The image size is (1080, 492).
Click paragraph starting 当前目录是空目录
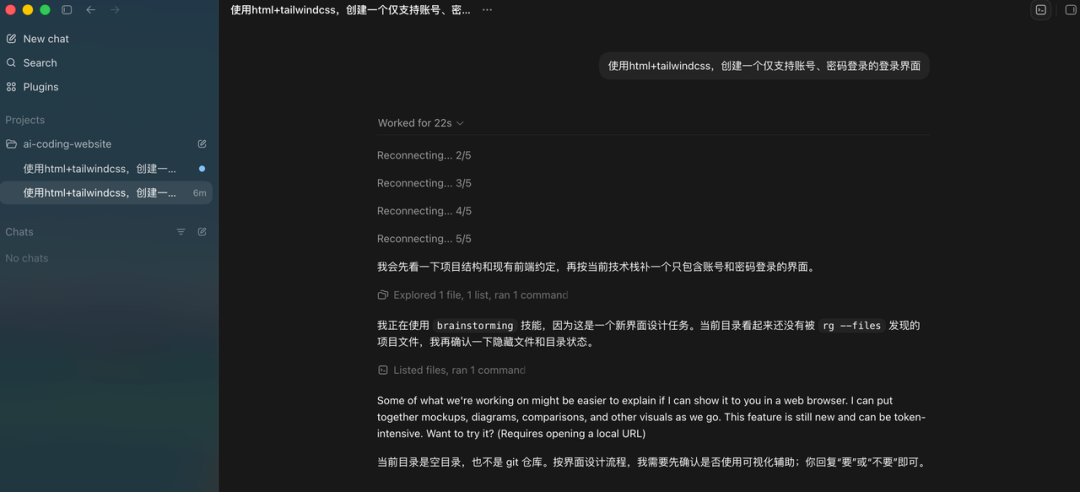pos(652,462)
